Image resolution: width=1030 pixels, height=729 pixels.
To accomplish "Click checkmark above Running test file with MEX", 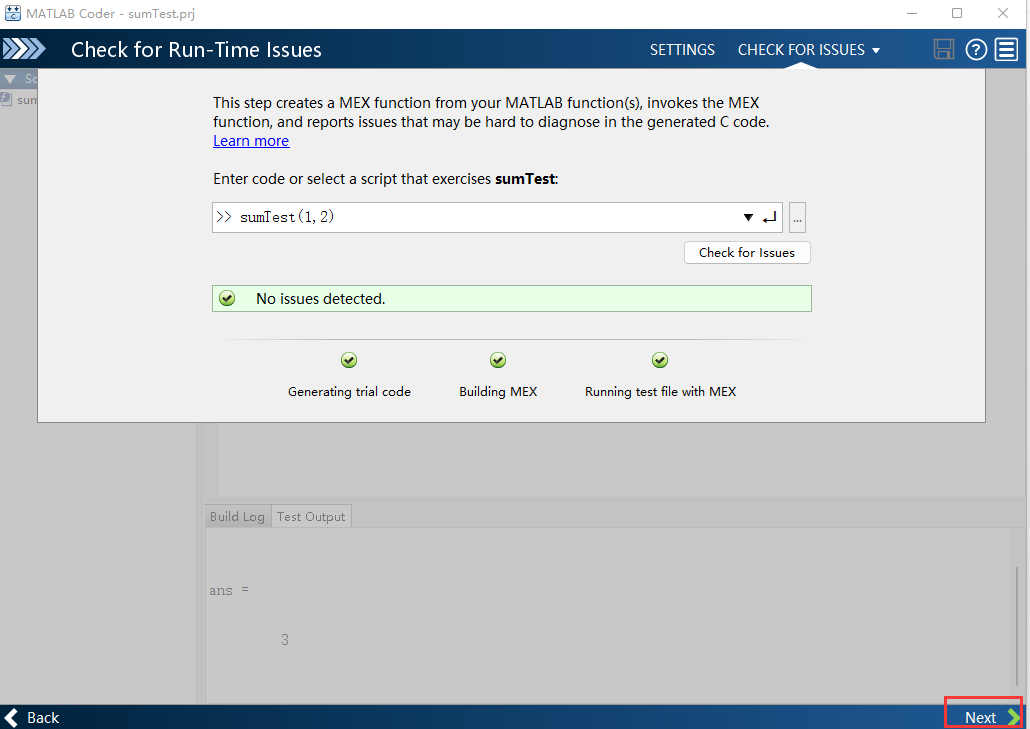I will tap(660, 360).
